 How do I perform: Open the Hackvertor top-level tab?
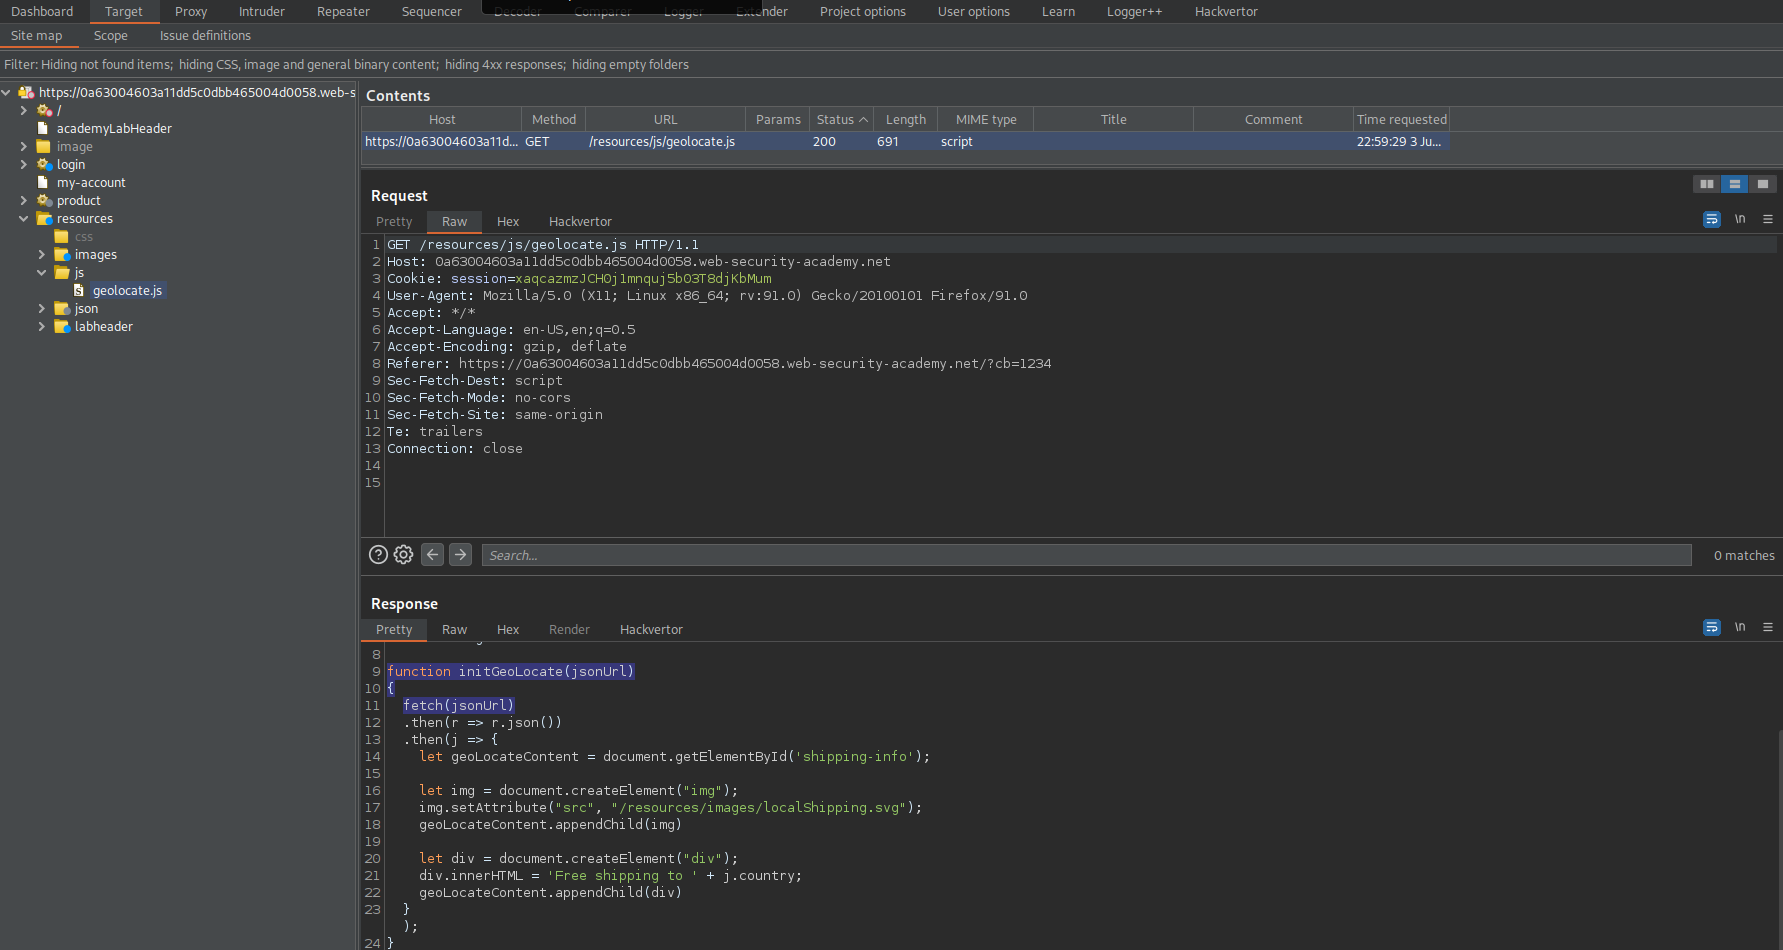1226,11
